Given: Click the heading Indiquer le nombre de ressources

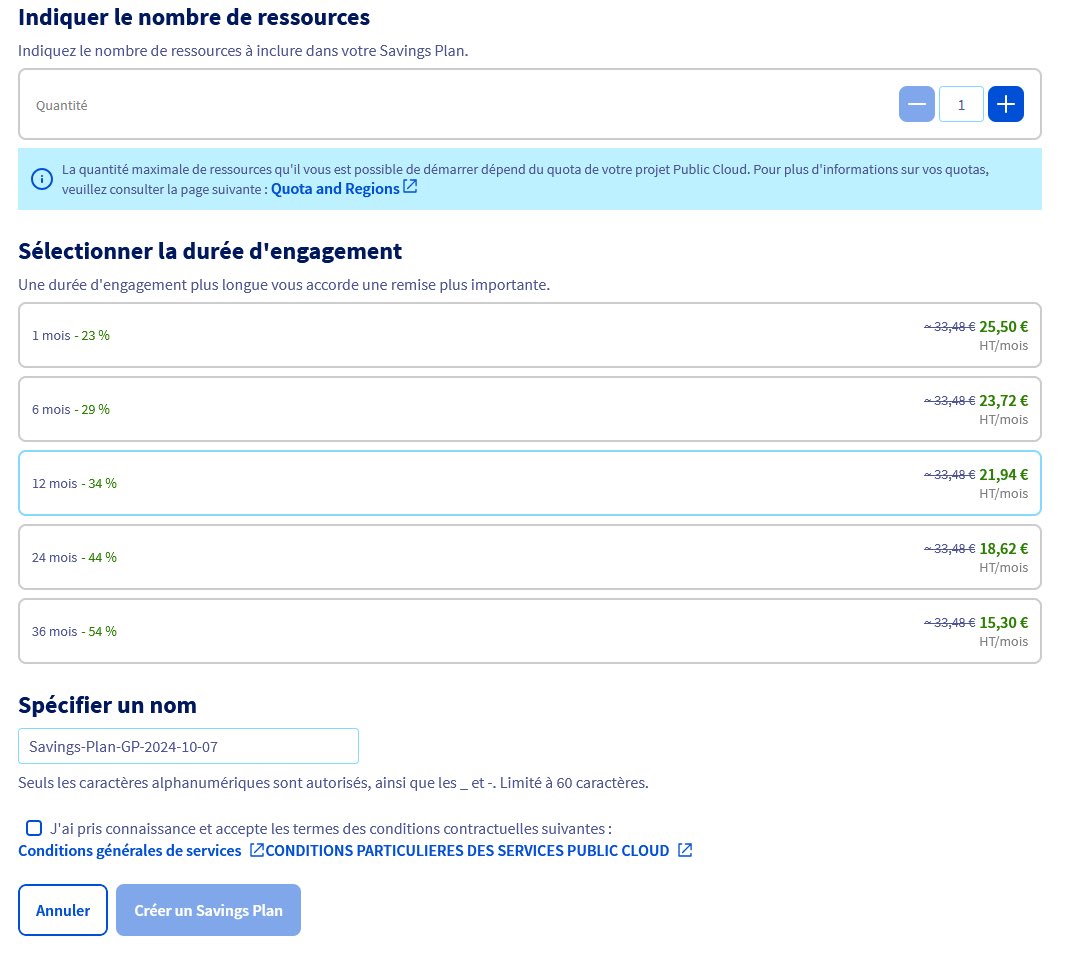Looking at the screenshot, I should 194,17.
